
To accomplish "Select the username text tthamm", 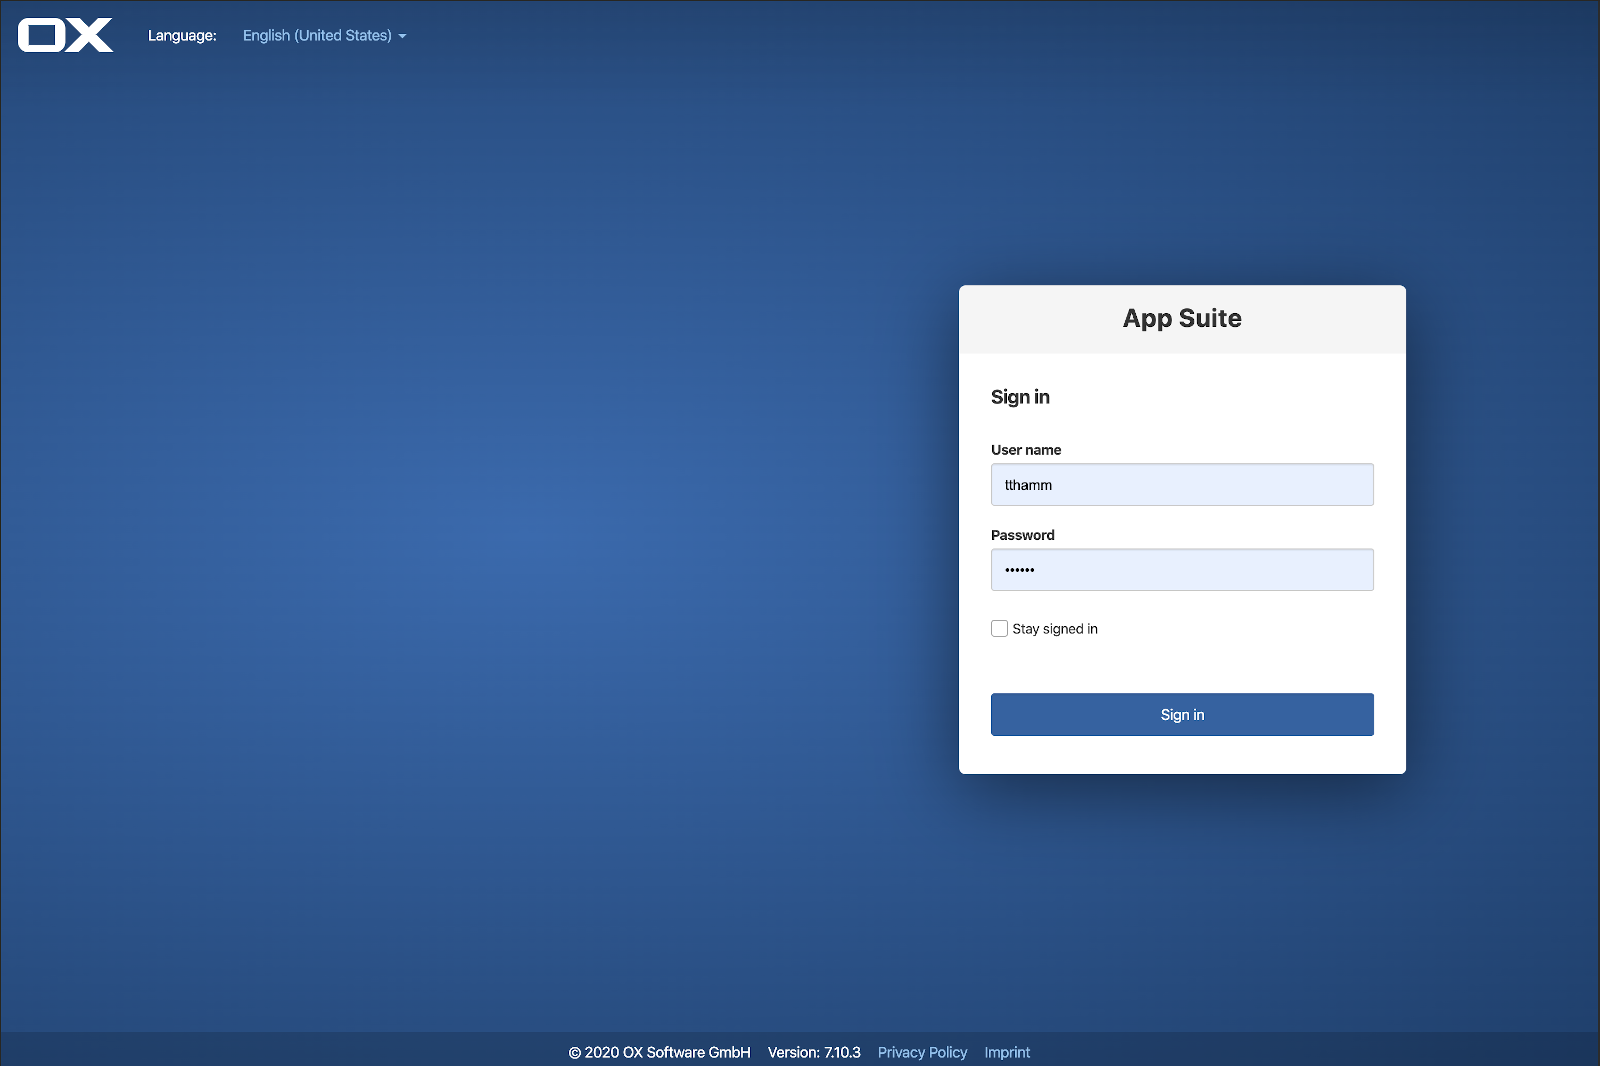I will click(1028, 484).
